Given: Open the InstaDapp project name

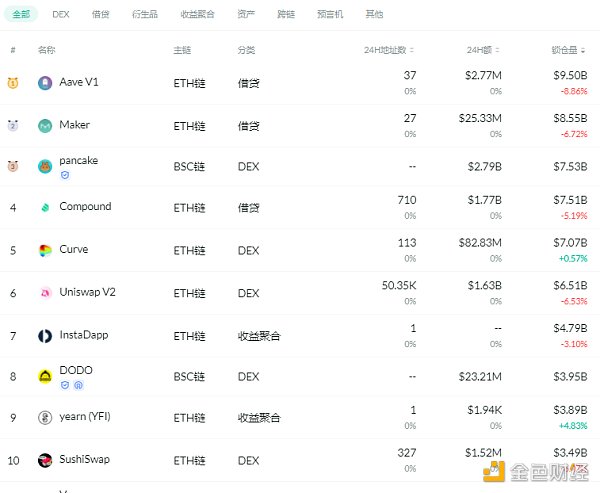Looking at the screenshot, I should tap(84, 335).
